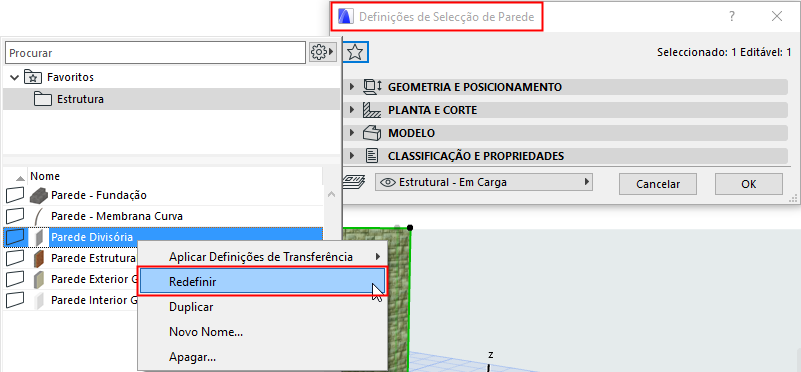Click the wall type icon for Parede Interior

coord(15,300)
